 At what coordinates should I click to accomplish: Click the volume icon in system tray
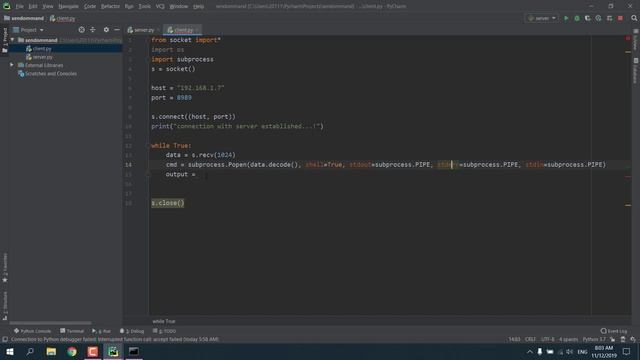(x=570, y=352)
